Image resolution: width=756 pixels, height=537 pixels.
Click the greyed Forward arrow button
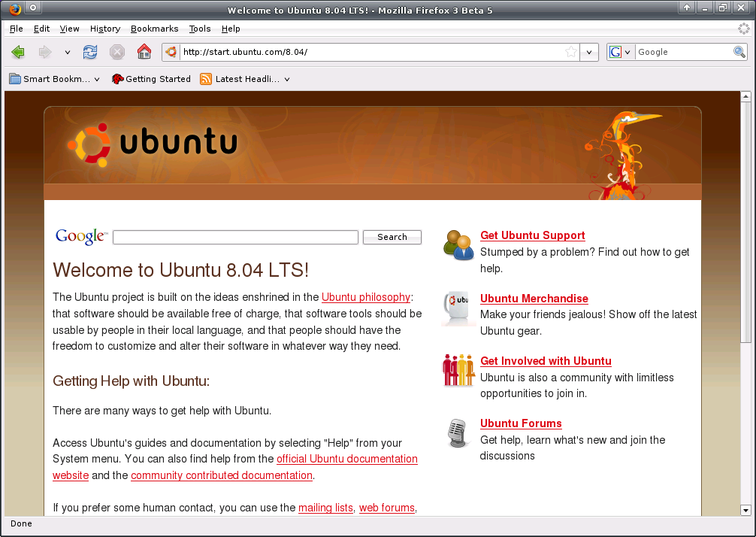click(45, 52)
